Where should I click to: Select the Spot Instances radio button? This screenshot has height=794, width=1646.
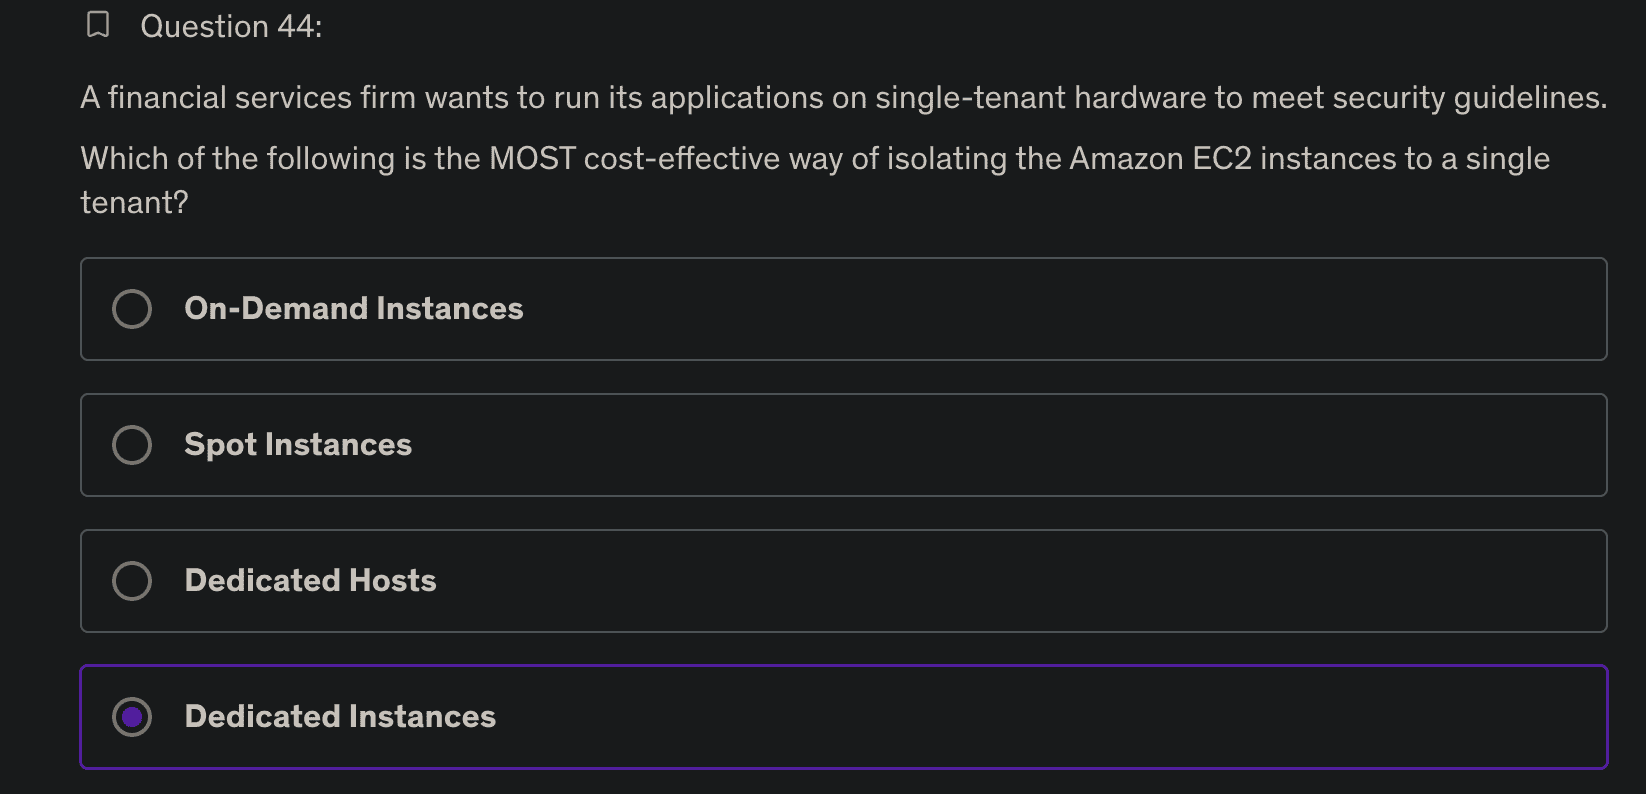click(x=132, y=445)
